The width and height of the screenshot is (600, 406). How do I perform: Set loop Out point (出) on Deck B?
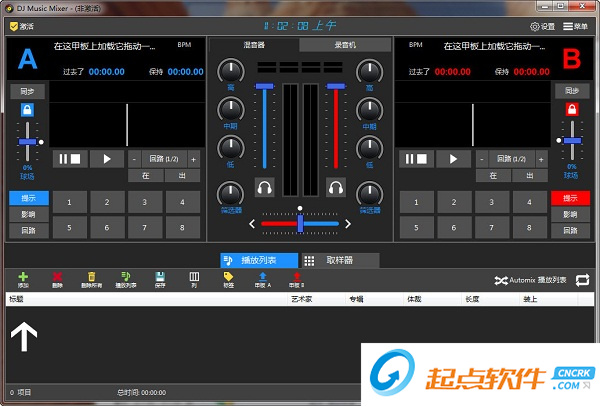point(530,176)
